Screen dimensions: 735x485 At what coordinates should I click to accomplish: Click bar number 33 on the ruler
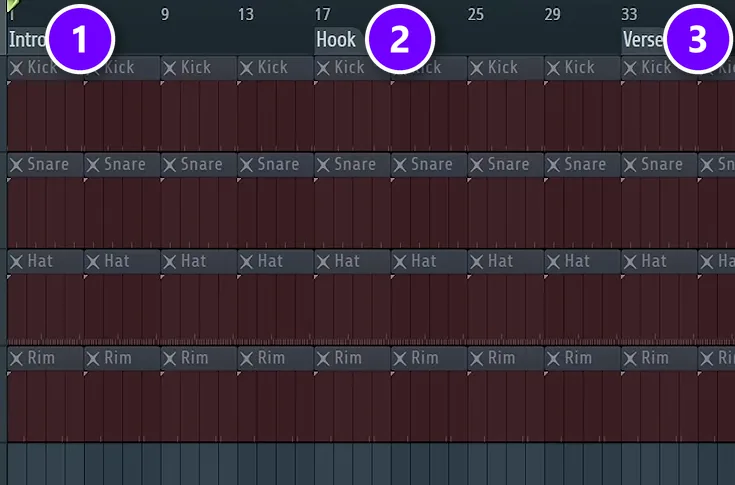tap(629, 15)
